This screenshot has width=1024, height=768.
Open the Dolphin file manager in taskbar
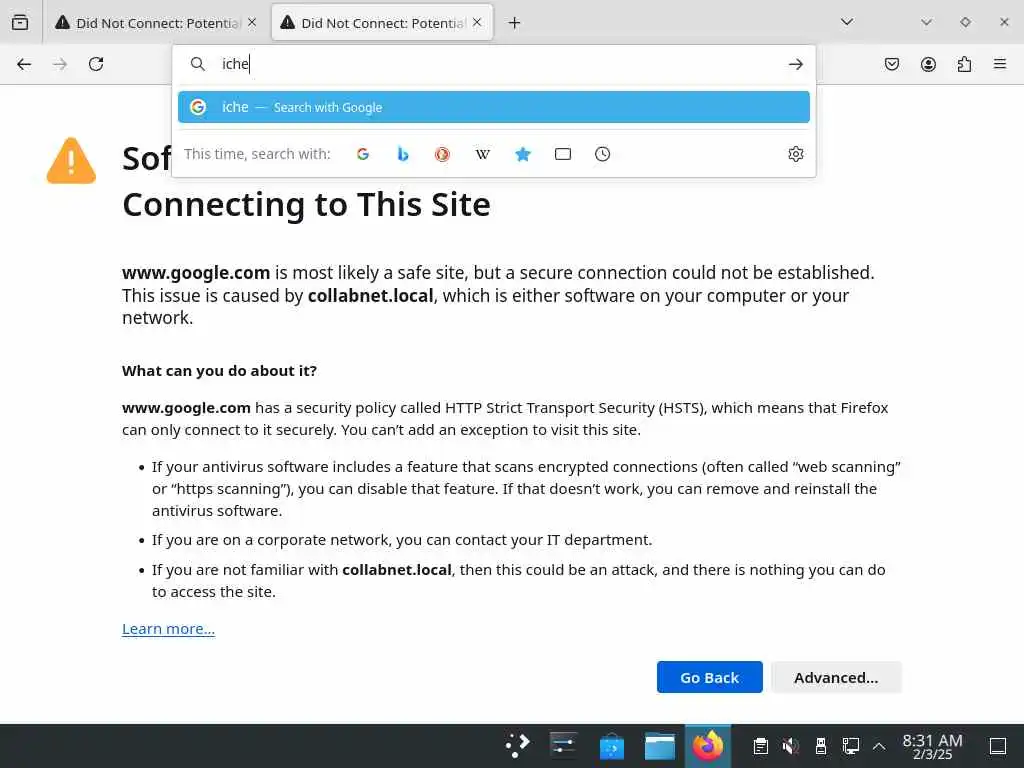point(660,746)
